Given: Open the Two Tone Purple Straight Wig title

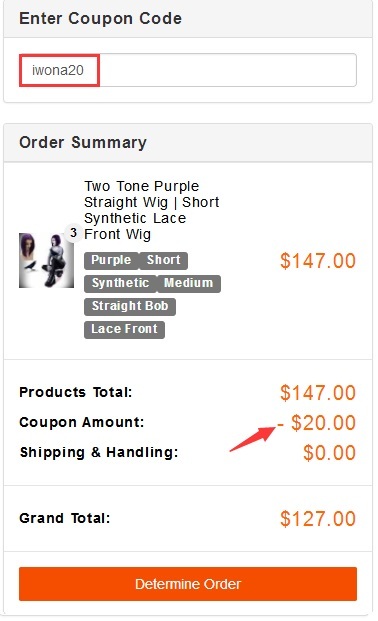Looking at the screenshot, I should point(151,210).
